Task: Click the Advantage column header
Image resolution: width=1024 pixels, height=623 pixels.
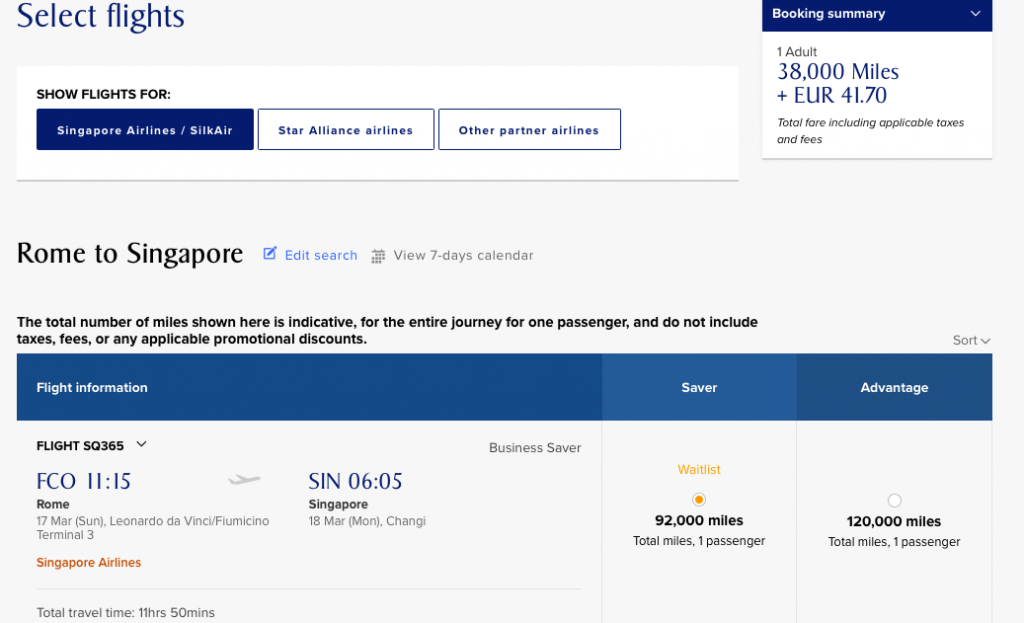Action: pos(894,387)
